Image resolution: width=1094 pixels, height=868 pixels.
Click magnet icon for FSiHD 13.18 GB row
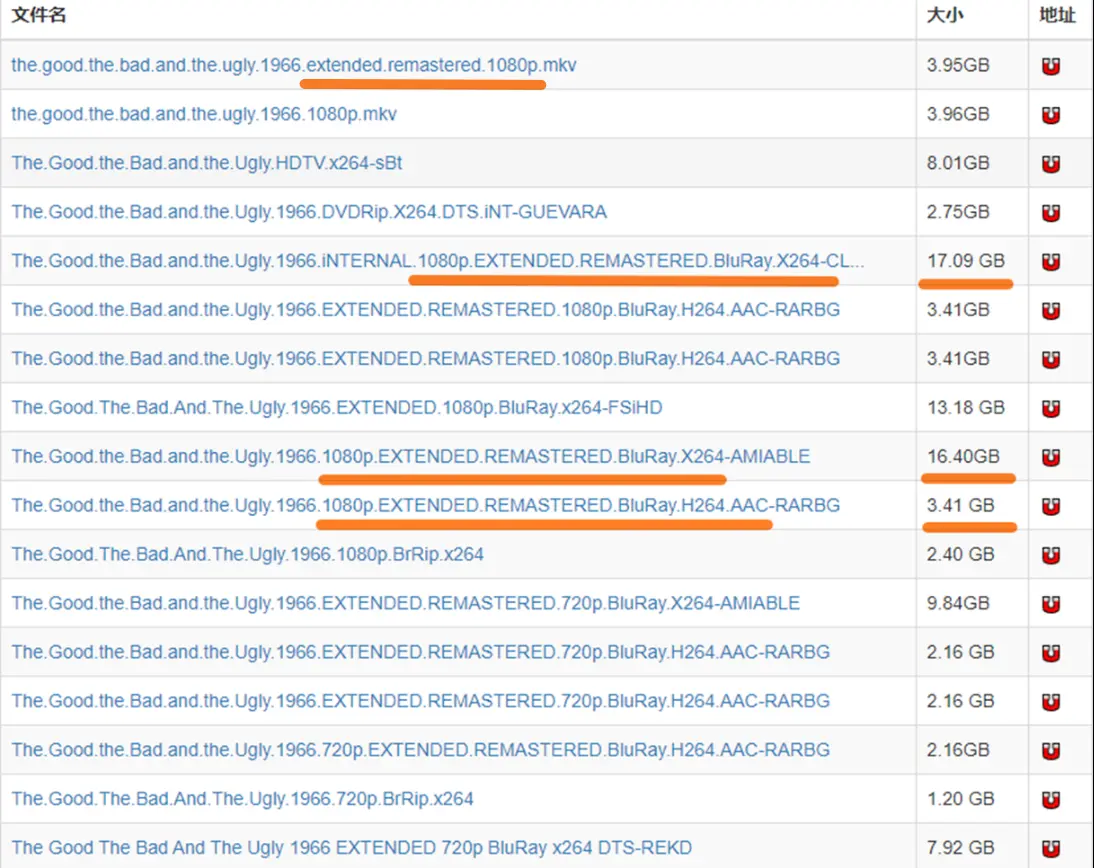coord(1051,408)
